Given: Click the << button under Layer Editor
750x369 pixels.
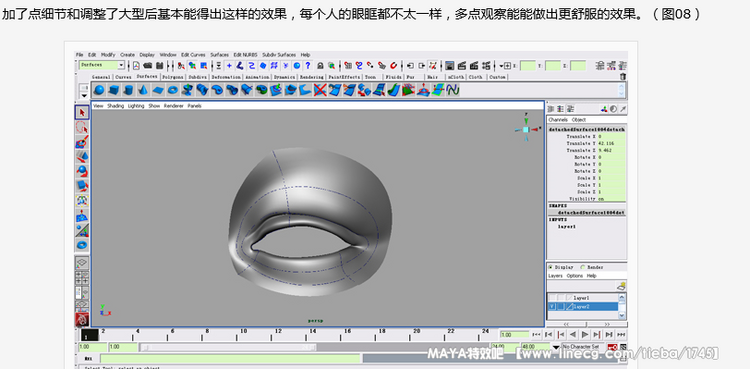Looking at the screenshot, I should pyautogui.click(x=567, y=324).
